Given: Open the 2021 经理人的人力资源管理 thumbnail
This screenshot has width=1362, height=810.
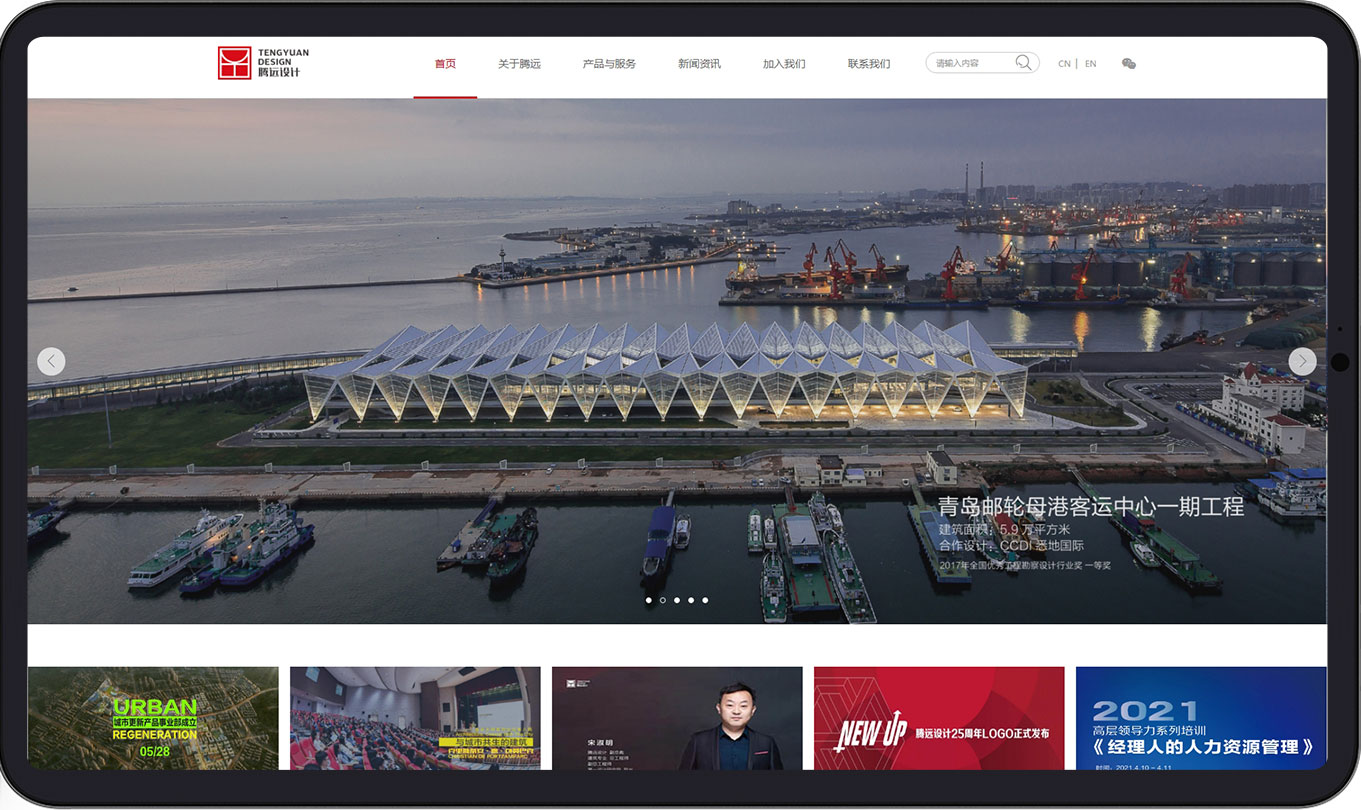Looking at the screenshot, I should [x=1201, y=718].
